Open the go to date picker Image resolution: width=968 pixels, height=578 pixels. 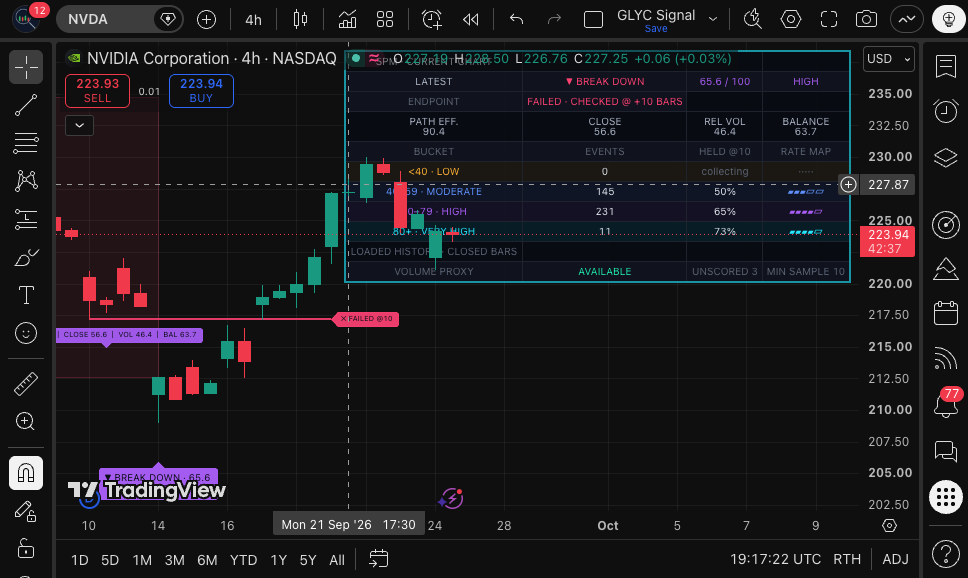pos(378,559)
